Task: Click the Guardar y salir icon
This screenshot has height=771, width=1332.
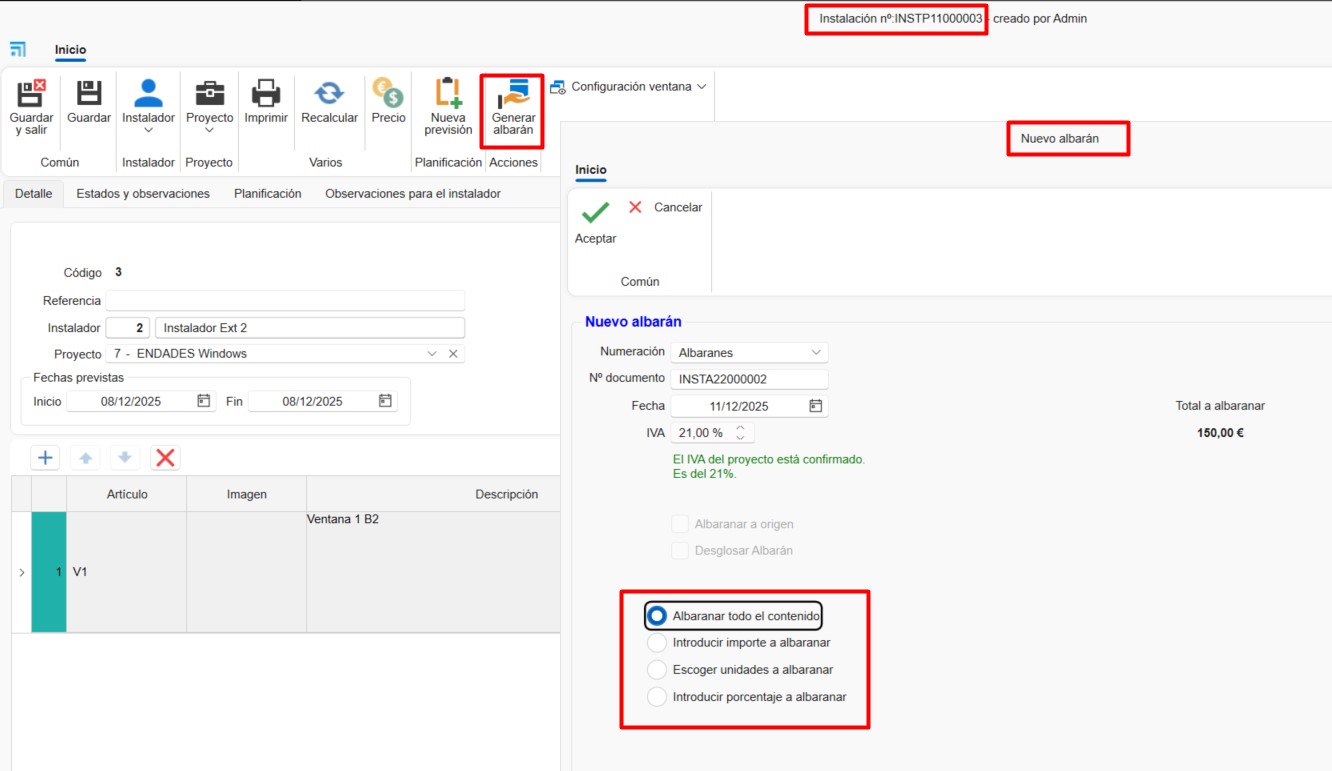Action: [31, 94]
